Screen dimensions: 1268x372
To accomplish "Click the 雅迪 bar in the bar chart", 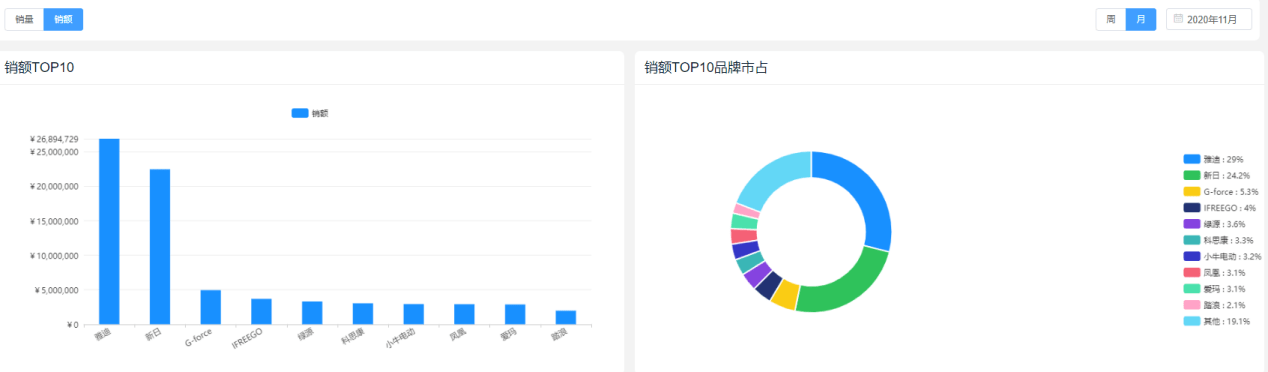I will click(x=109, y=231).
